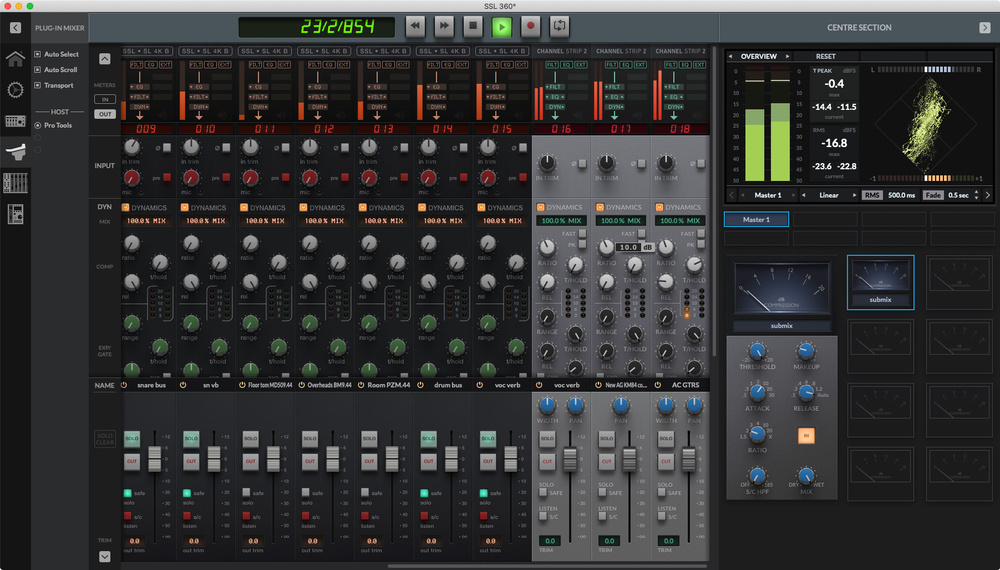Switch meters to IN mode
This screenshot has width=1000, height=570.
tap(104, 99)
